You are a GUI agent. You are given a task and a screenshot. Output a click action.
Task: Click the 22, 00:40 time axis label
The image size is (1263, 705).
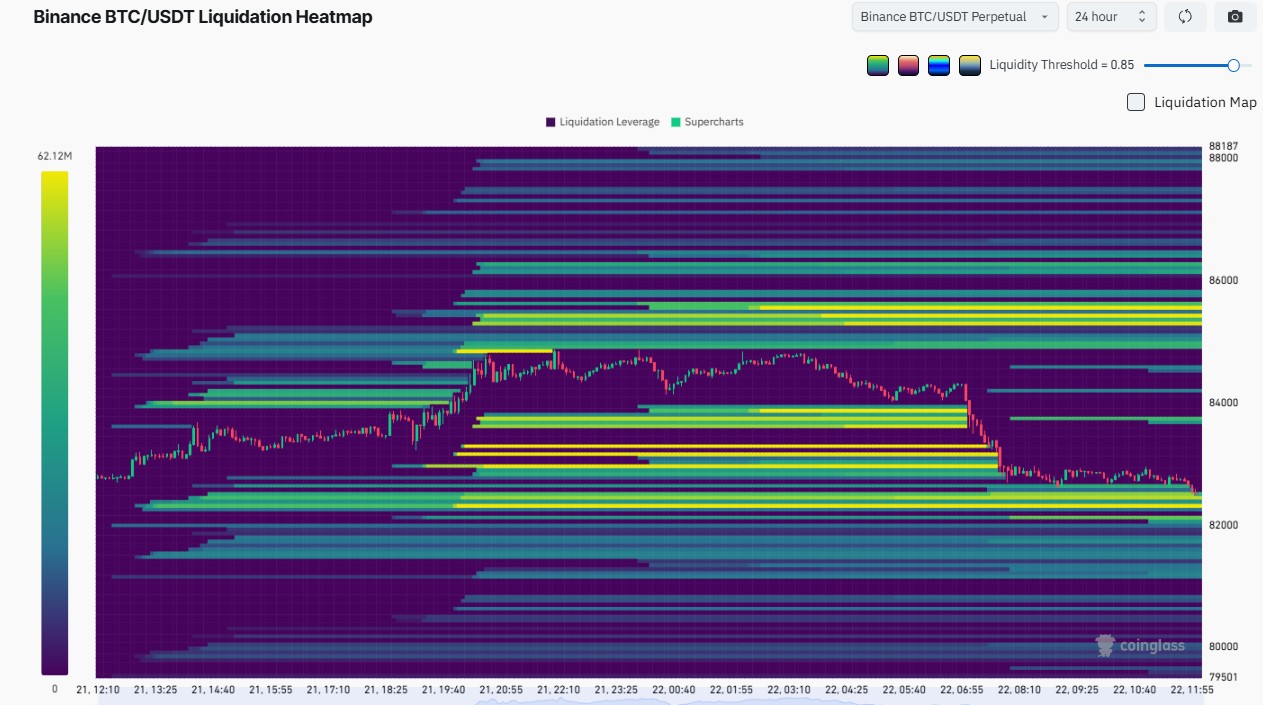[x=674, y=690]
